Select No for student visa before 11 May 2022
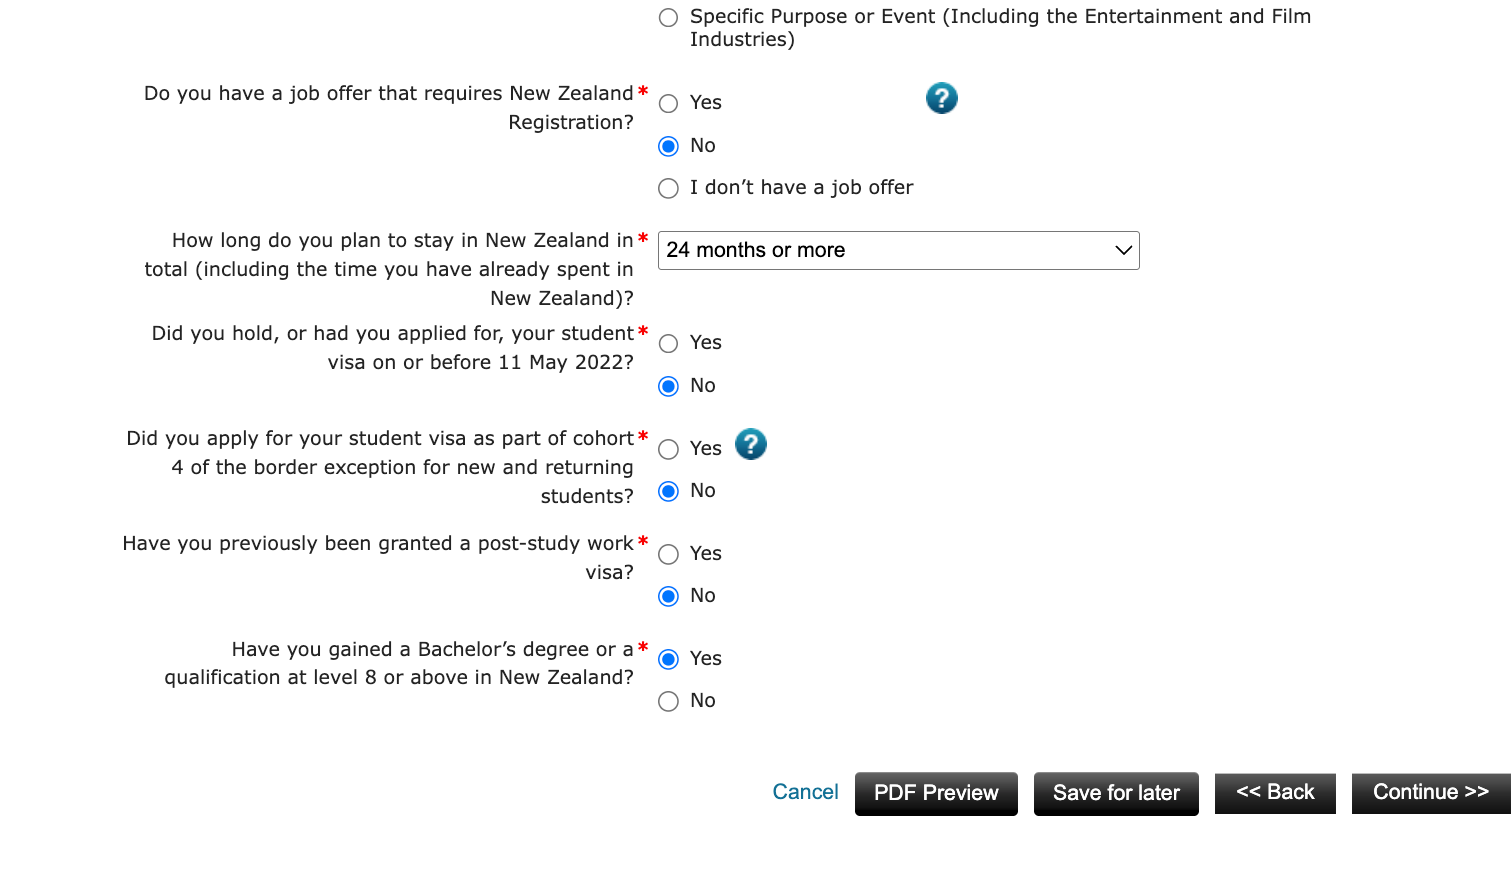This screenshot has height=872, width=1512. [669, 387]
